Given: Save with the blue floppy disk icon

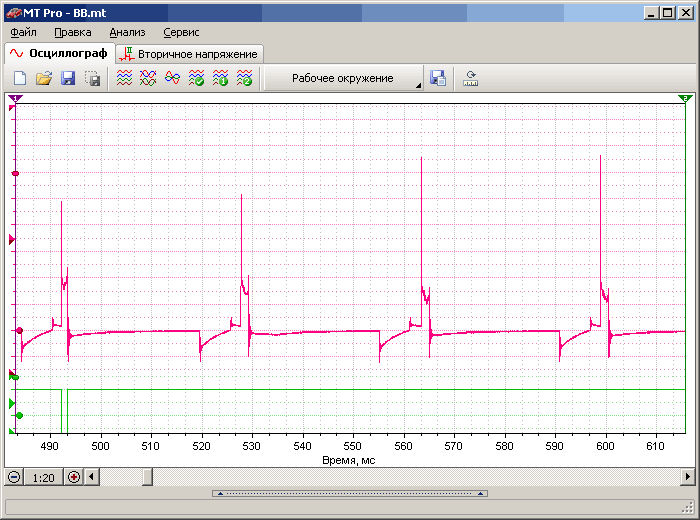Looking at the screenshot, I should coord(68,78).
